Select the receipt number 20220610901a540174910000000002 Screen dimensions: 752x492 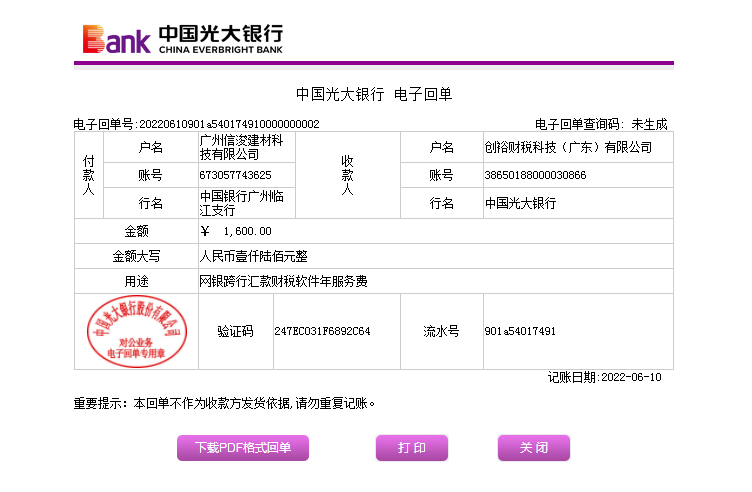tap(229, 124)
